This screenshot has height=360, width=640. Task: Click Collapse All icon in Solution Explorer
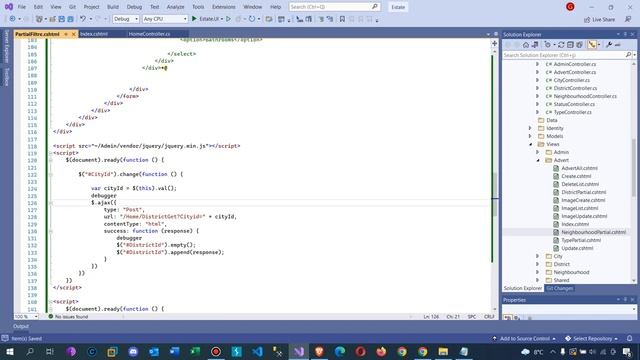570,45
